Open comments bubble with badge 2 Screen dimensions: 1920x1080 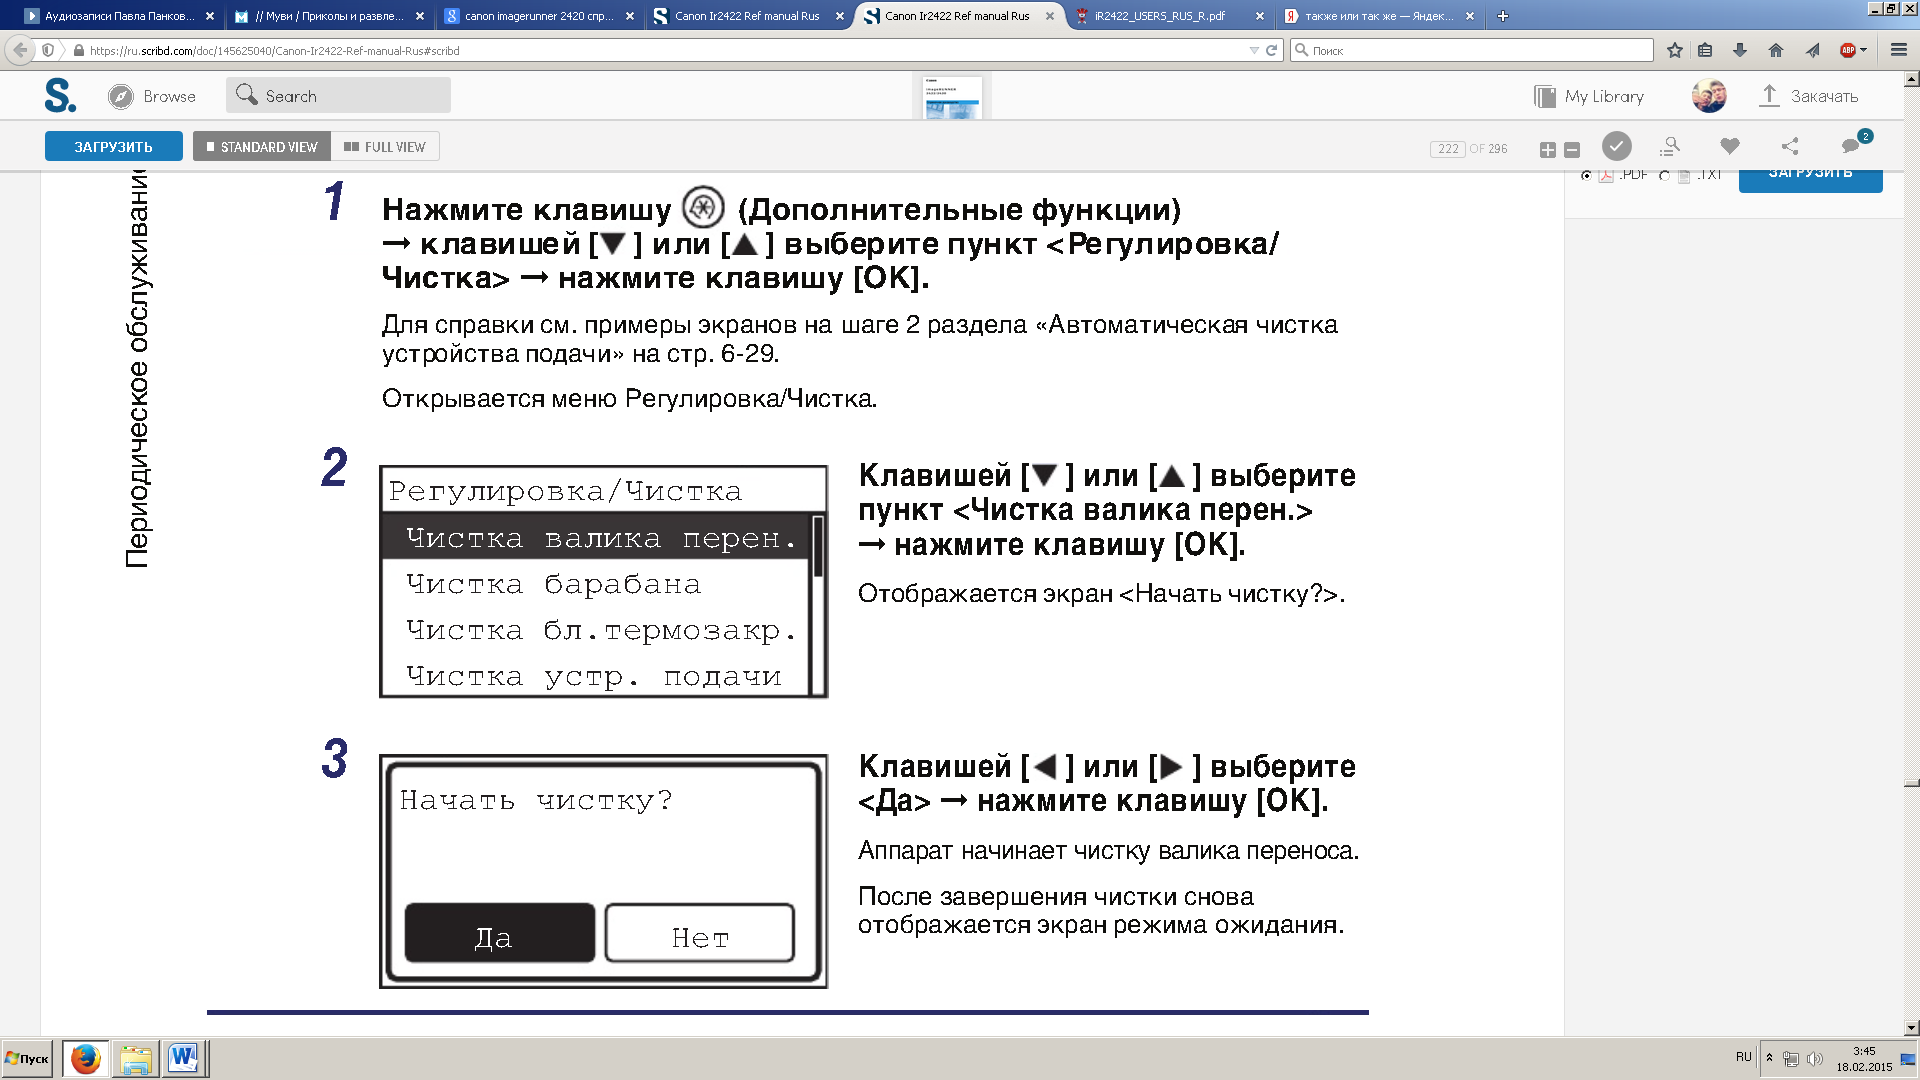pos(1852,146)
